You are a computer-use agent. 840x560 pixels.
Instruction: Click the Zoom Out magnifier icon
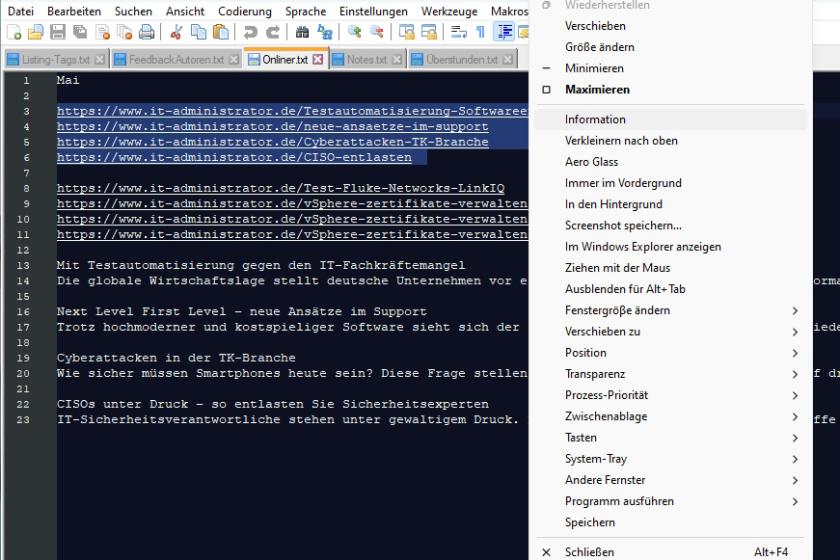pyautogui.click(x=377, y=32)
